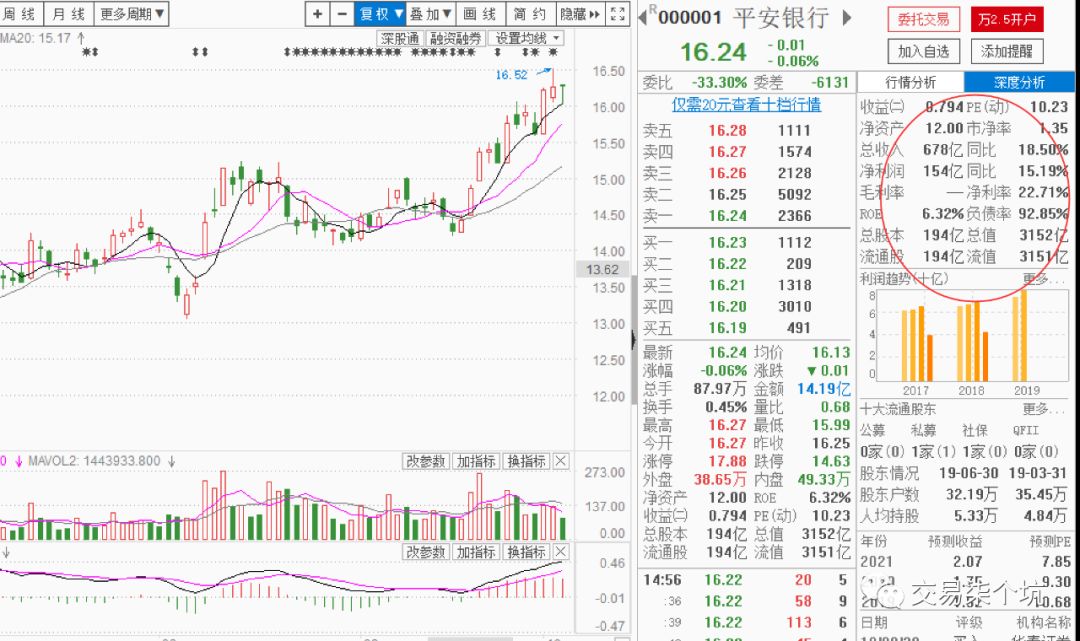Click 添加提醒 button
Screen dimensions: 1080x641
coord(1007,51)
